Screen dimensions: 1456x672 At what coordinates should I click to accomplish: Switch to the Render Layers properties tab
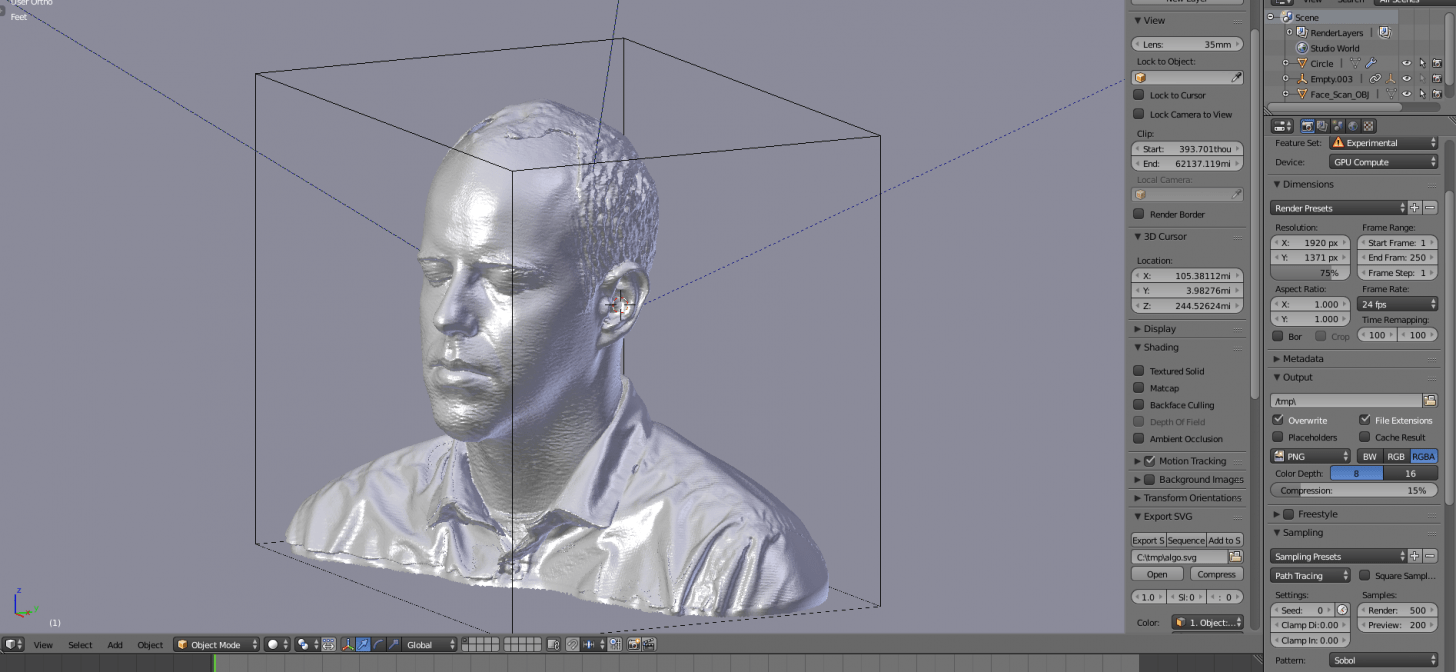tap(1322, 126)
